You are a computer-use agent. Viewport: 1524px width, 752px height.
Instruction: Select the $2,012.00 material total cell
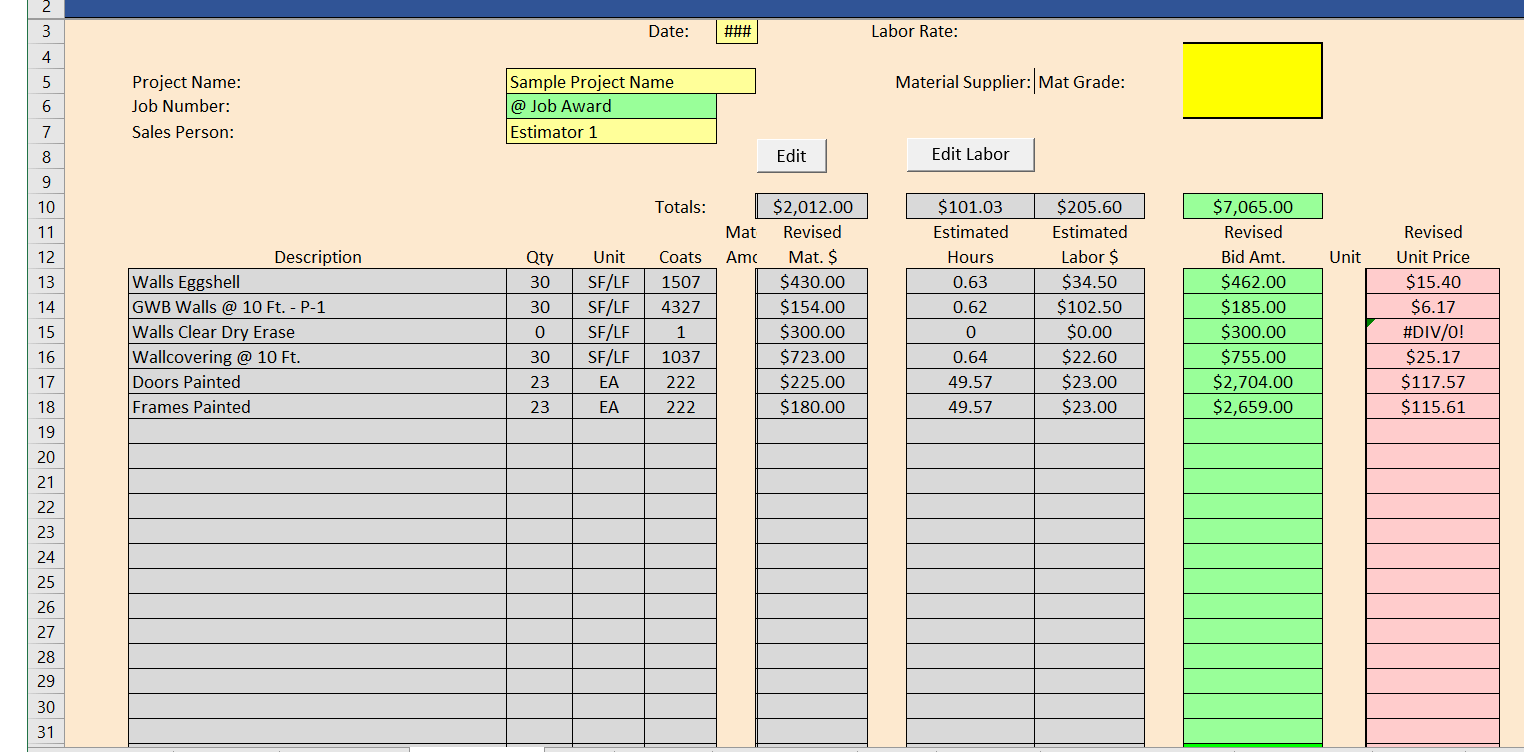pos(812,207)
